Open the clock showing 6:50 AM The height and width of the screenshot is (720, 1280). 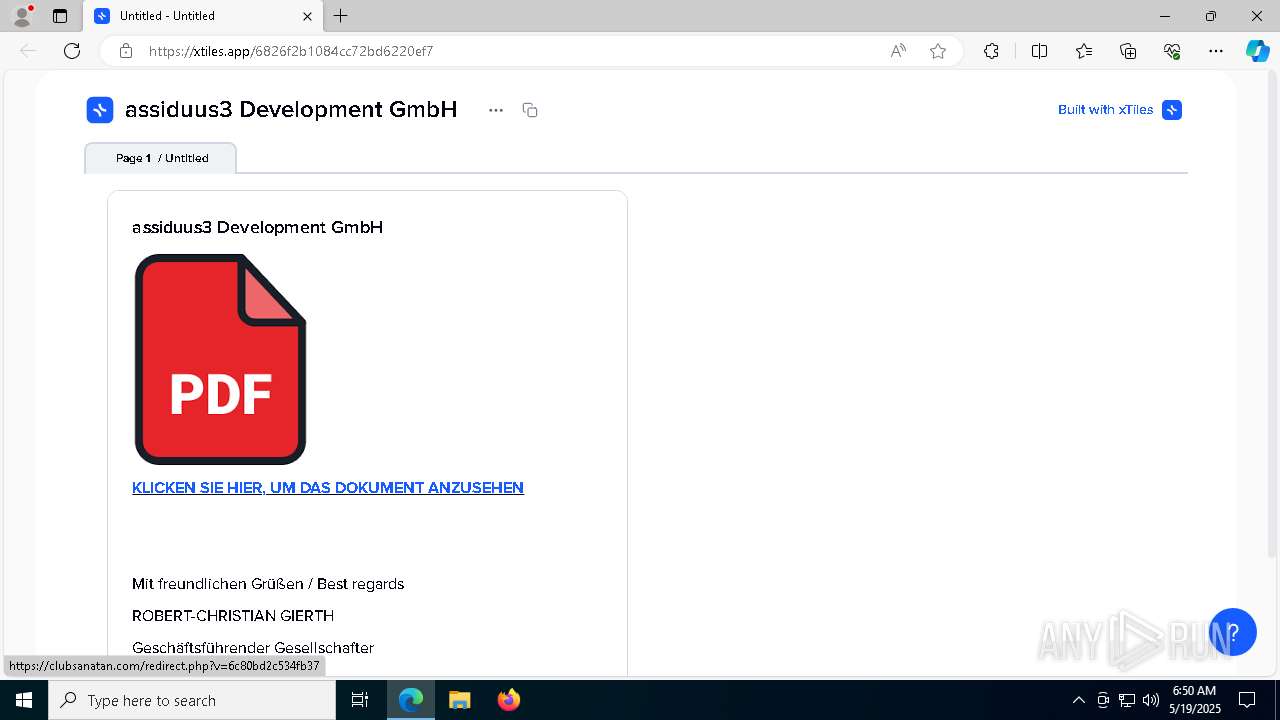1195,700
